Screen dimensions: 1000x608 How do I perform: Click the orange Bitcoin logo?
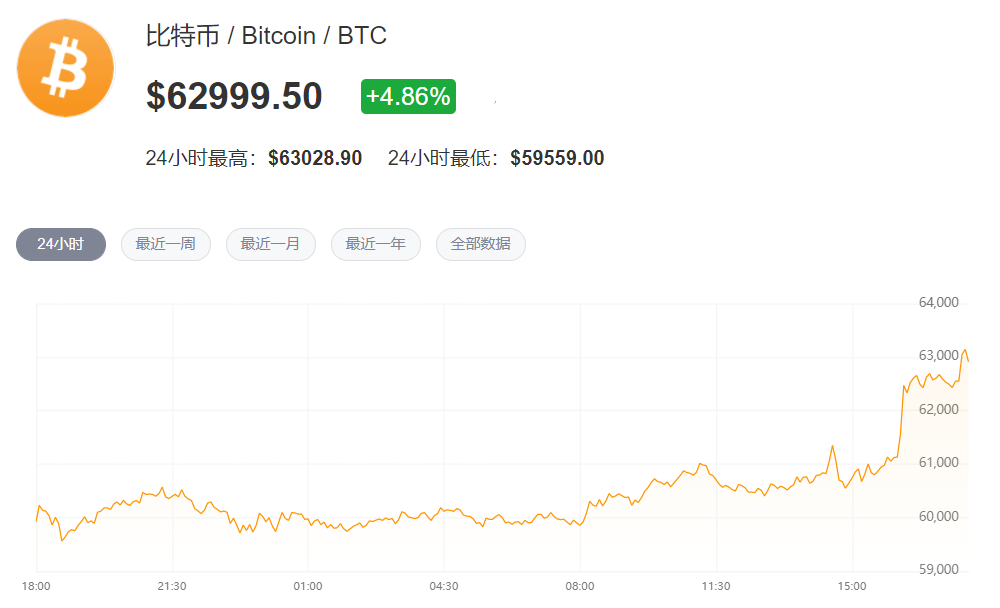tap(66, 68)
